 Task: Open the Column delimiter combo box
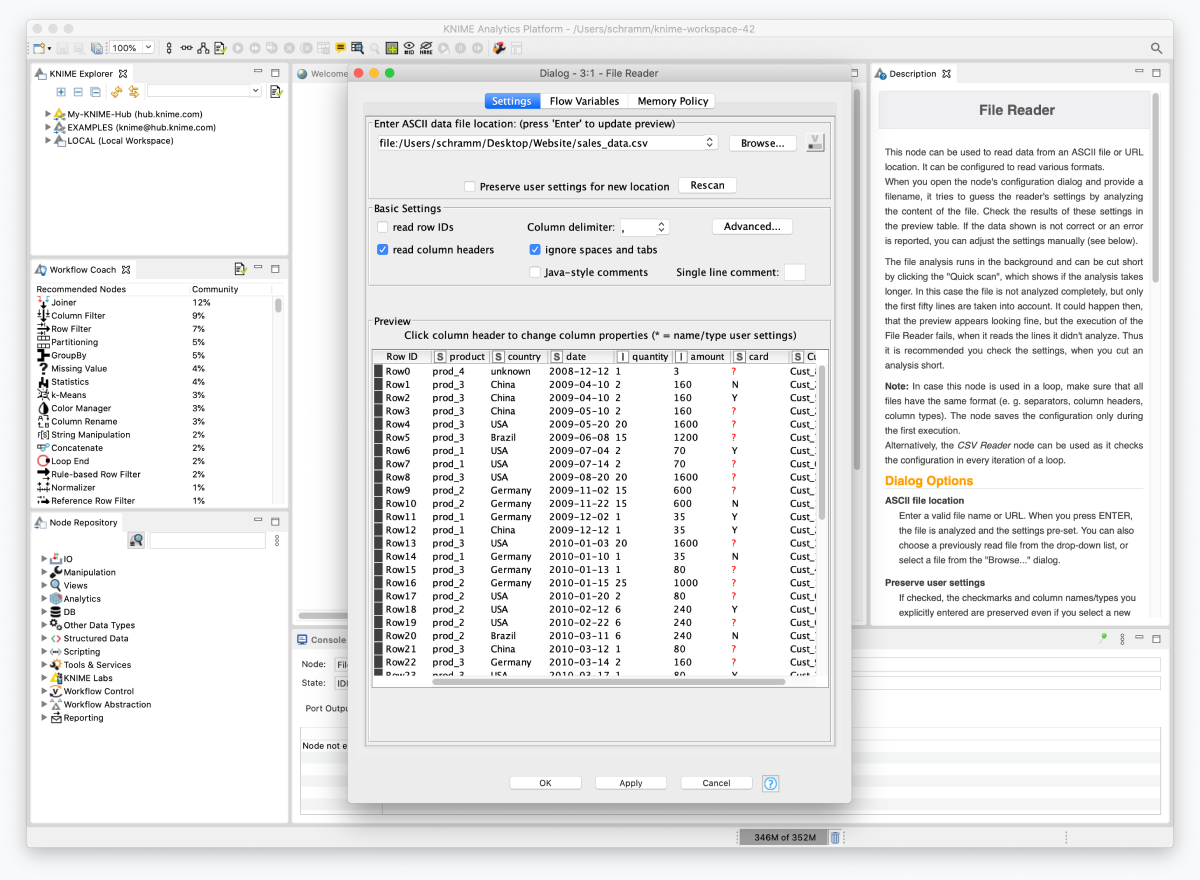(661, 227)
